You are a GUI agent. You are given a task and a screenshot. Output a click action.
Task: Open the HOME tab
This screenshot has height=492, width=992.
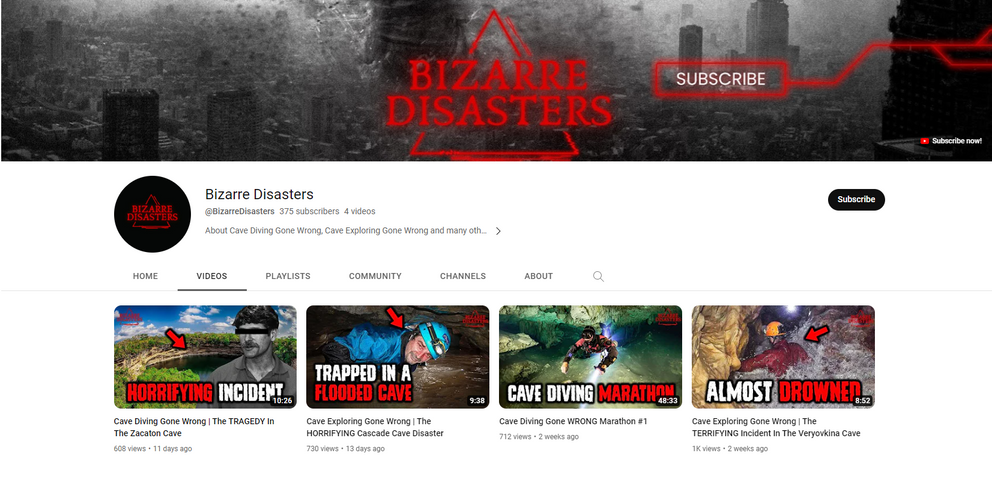coord(146,276)
